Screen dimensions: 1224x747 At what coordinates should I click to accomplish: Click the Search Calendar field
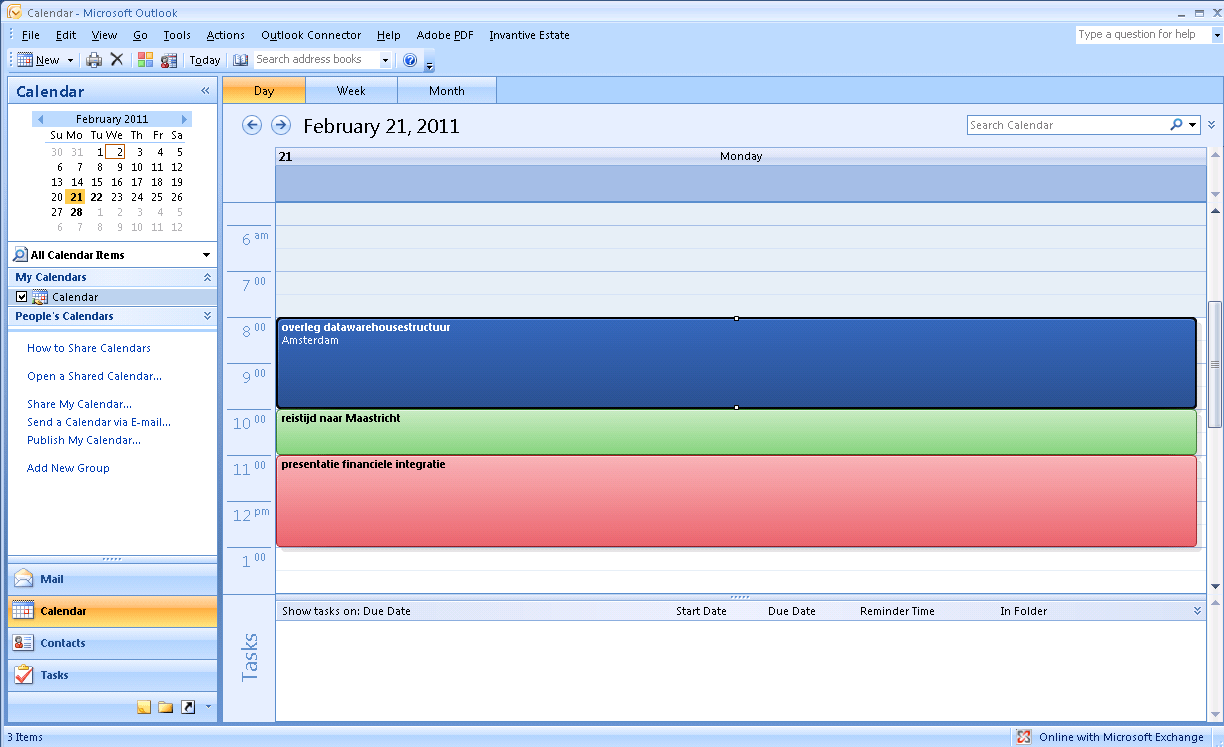[x=1067, y=125]
